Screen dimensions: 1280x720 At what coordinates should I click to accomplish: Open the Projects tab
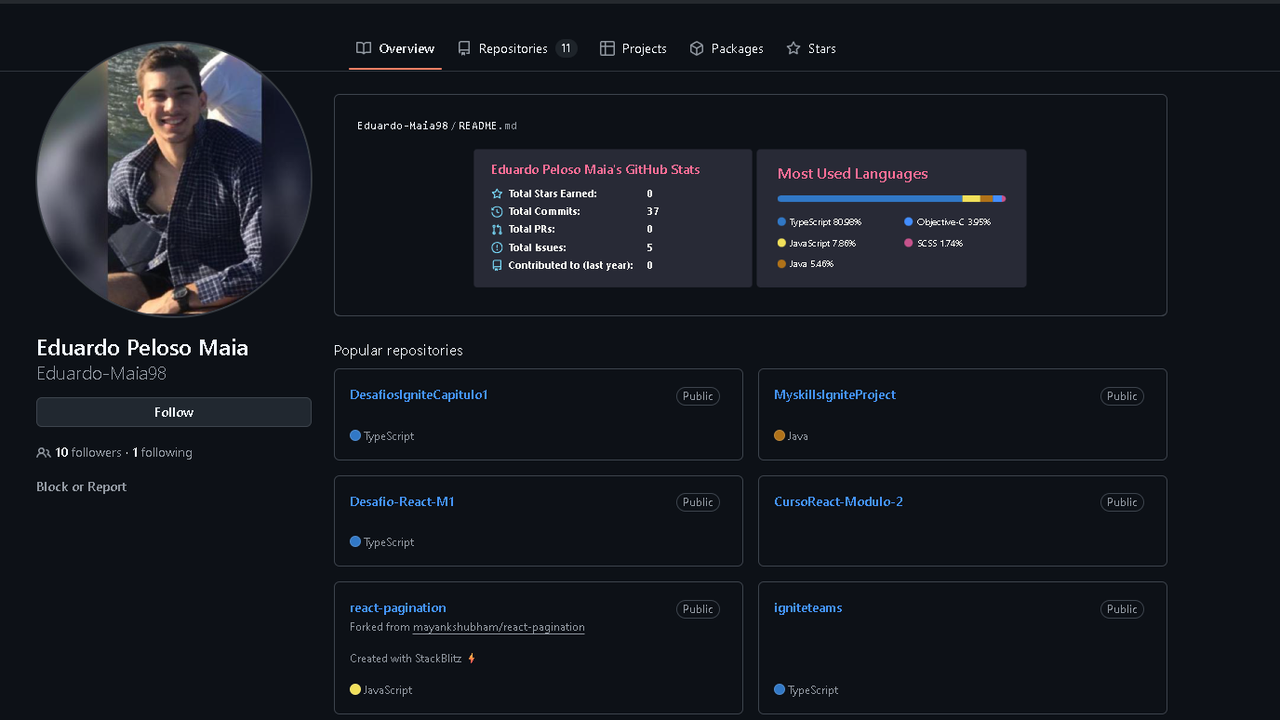click(633, 48)
